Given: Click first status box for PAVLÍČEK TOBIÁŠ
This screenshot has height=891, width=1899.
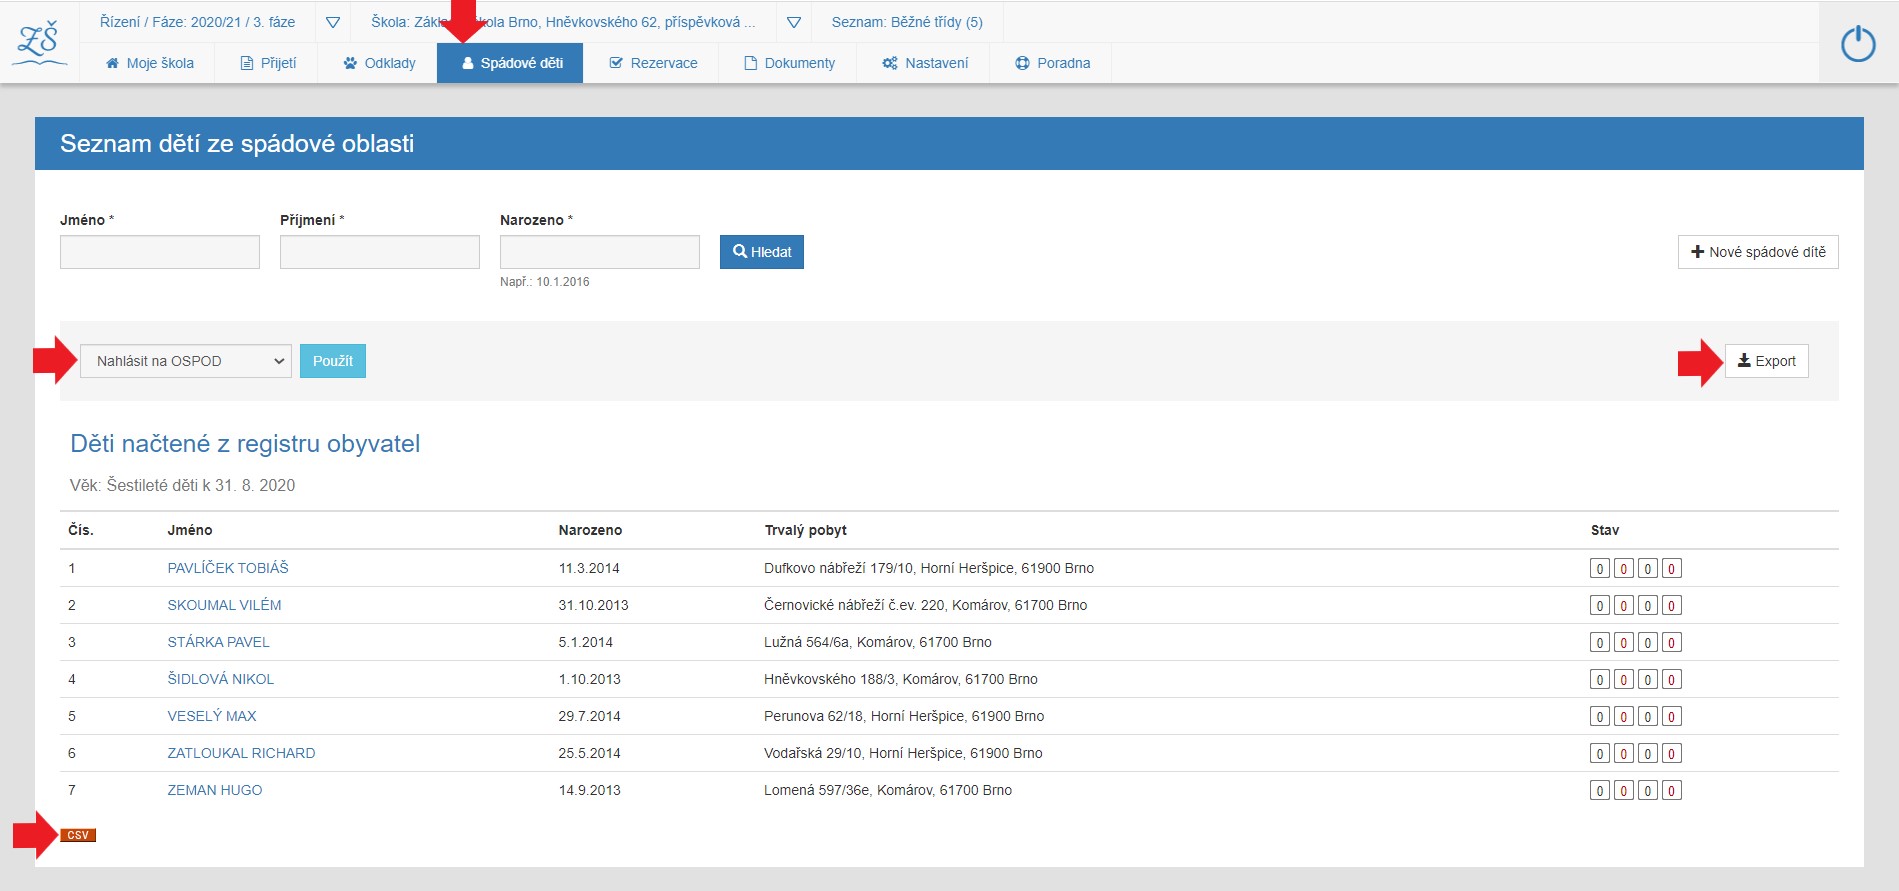Looking at the screenshot, I should click(x=1600, y=569).
